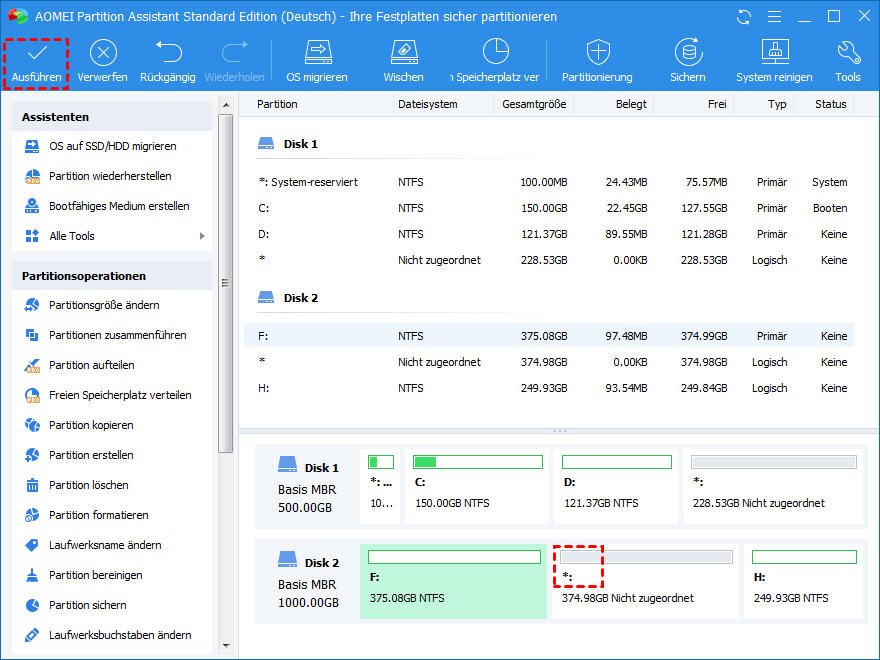
Task: Click the D: partition usage bar
Action: [616, 462]
